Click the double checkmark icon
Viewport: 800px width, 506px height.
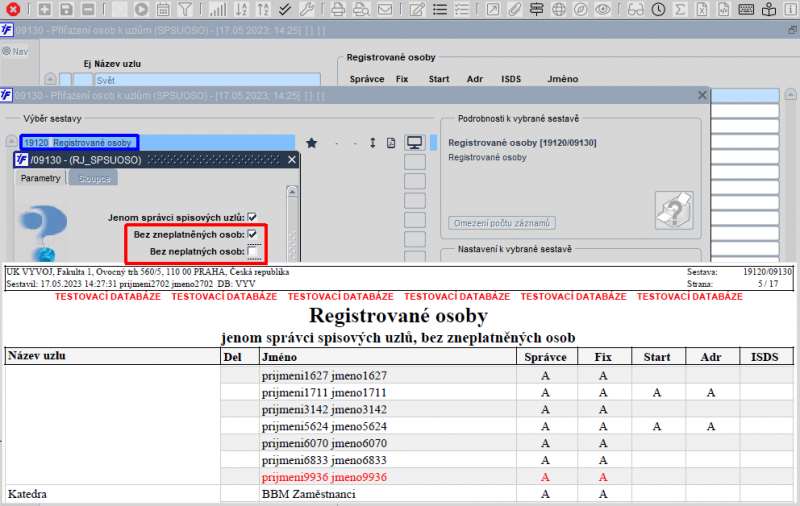(285, 9)
